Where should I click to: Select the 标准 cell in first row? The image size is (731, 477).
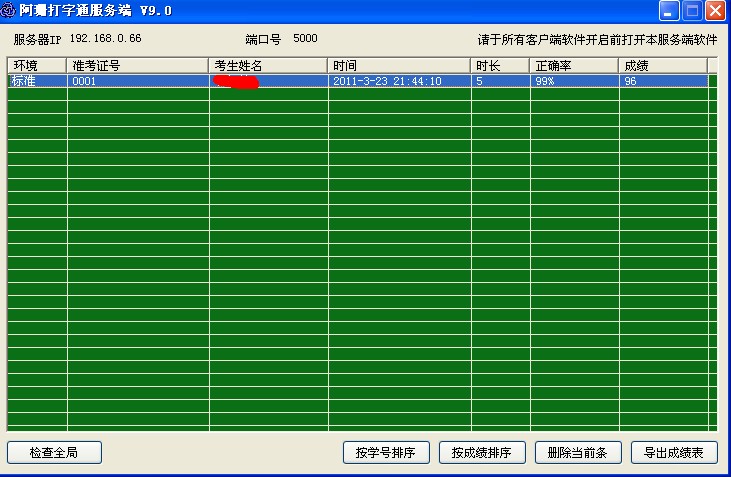(37, 81)
